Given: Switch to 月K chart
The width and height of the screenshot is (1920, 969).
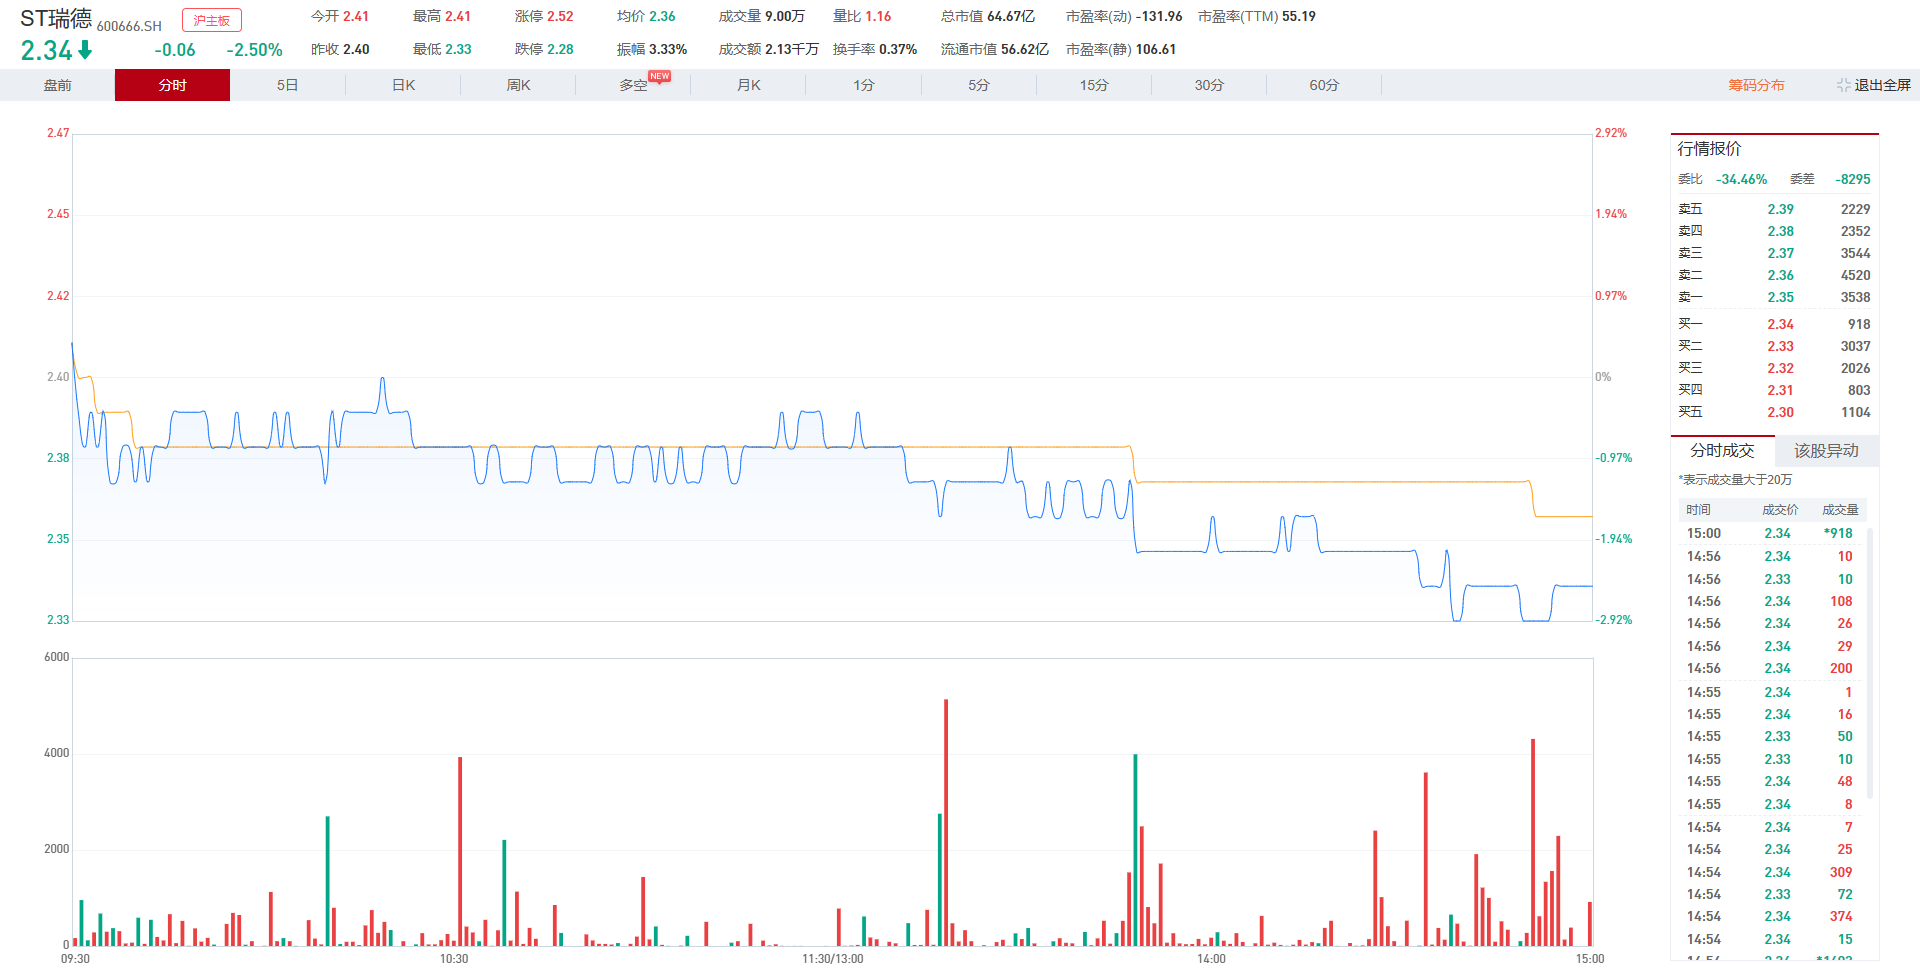Looking at the screenshot, I should (748, 85).
